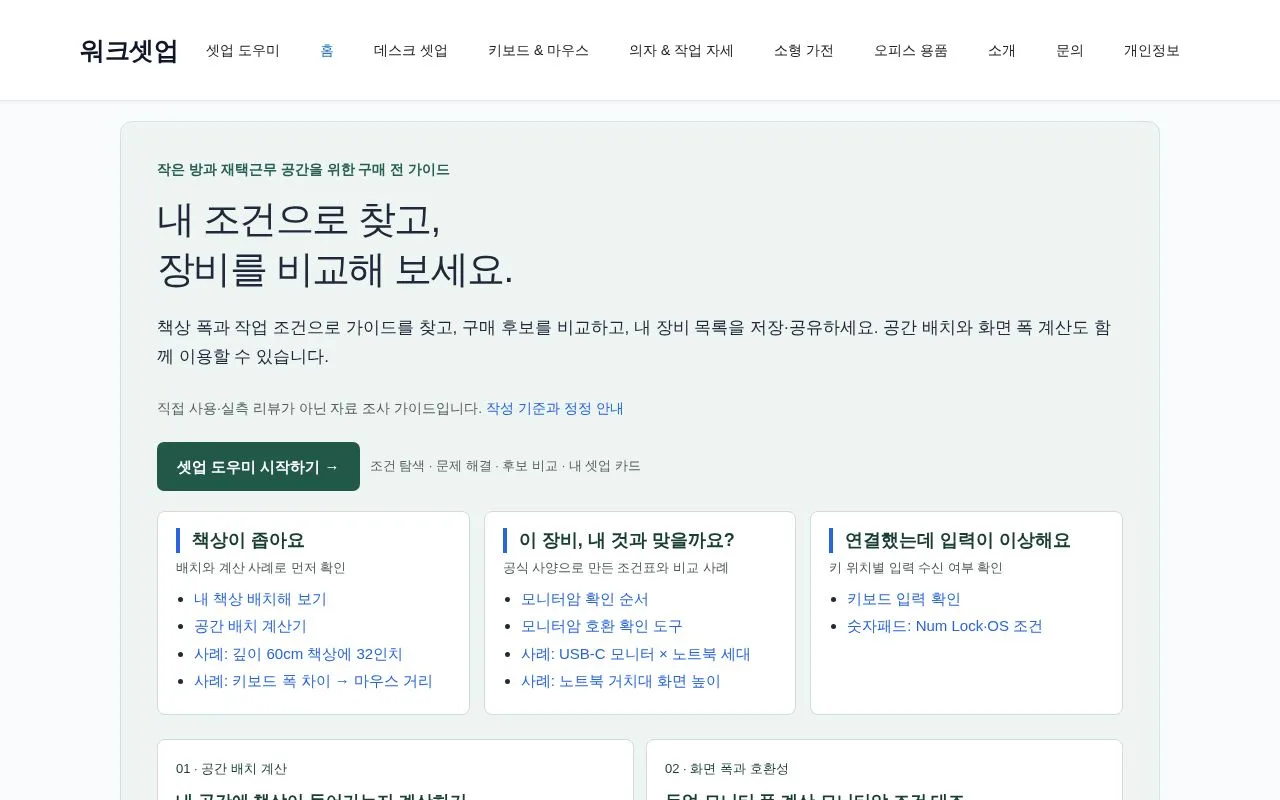This screenshot has width=1280, height=800.
Task: Open 사례: 노트북 거치대 화면 높이
Action: coord(621,681)
